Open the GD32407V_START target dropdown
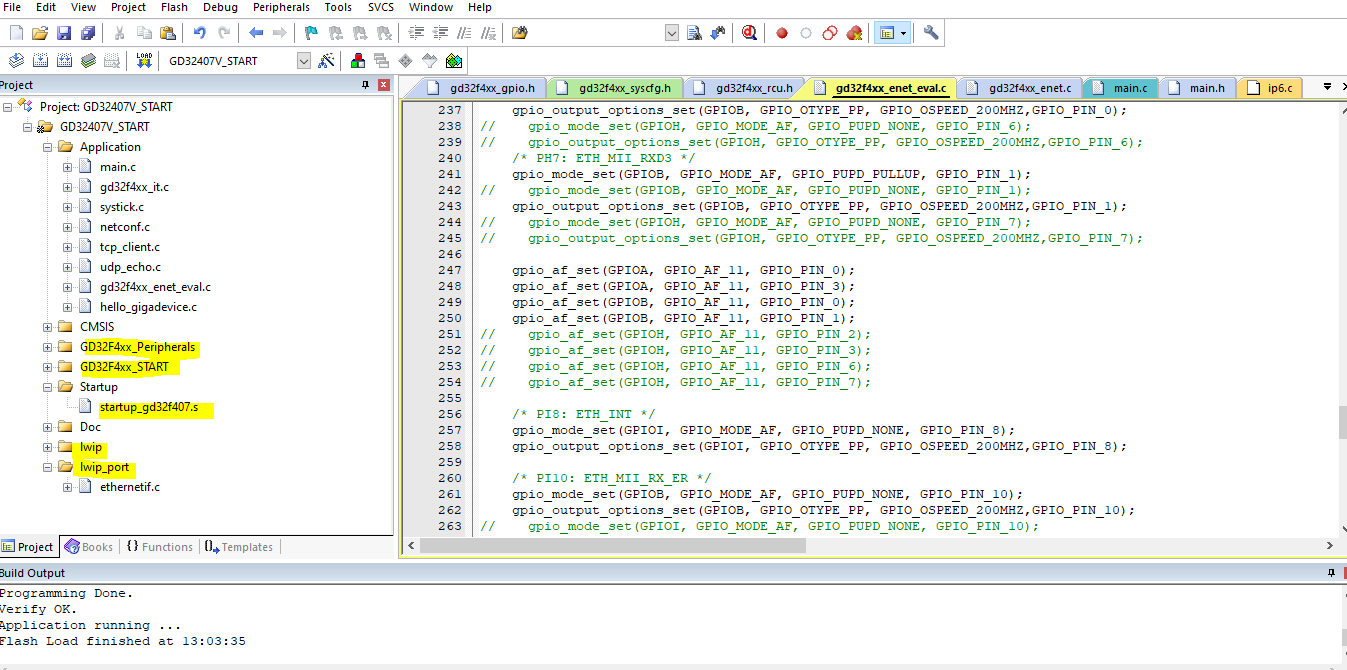The image size is (1347, 670). [x=304, y=60]
